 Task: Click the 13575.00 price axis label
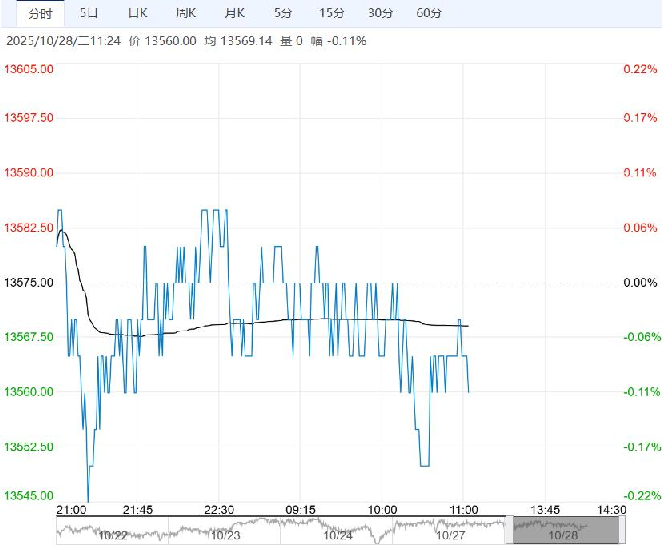pyautogui.click(x=29, y=283)
